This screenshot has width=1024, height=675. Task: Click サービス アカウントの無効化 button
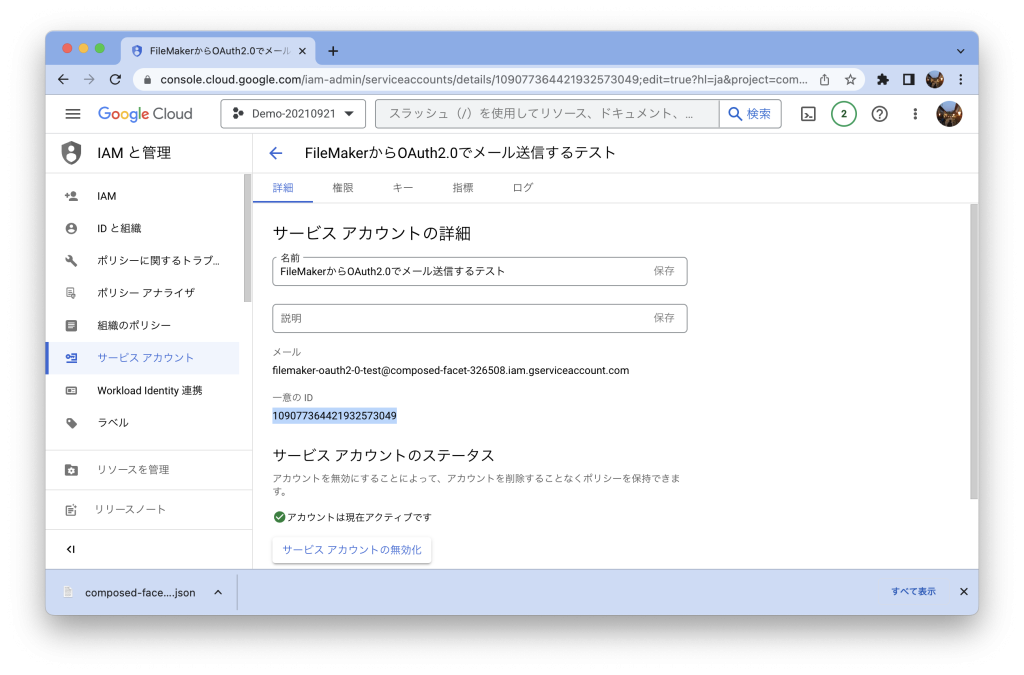point(352,550)
